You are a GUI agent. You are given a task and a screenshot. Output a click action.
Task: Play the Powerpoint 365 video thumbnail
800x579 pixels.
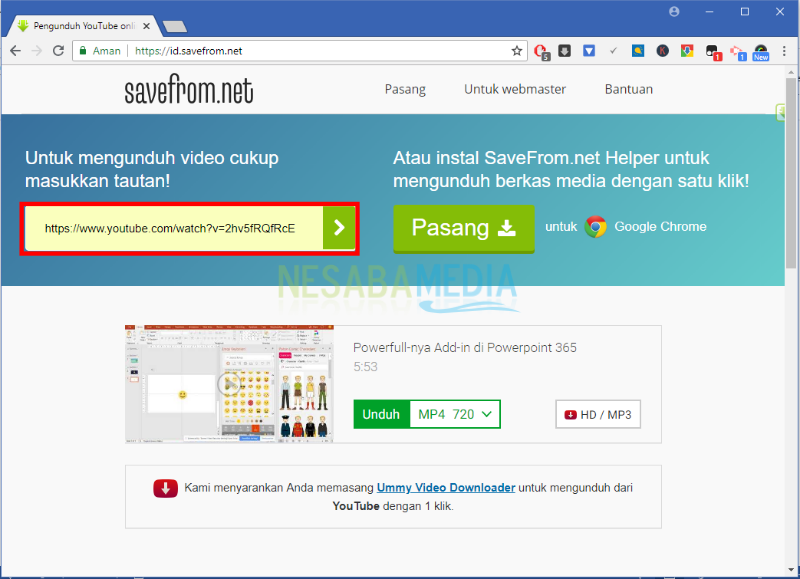point(229,384)
